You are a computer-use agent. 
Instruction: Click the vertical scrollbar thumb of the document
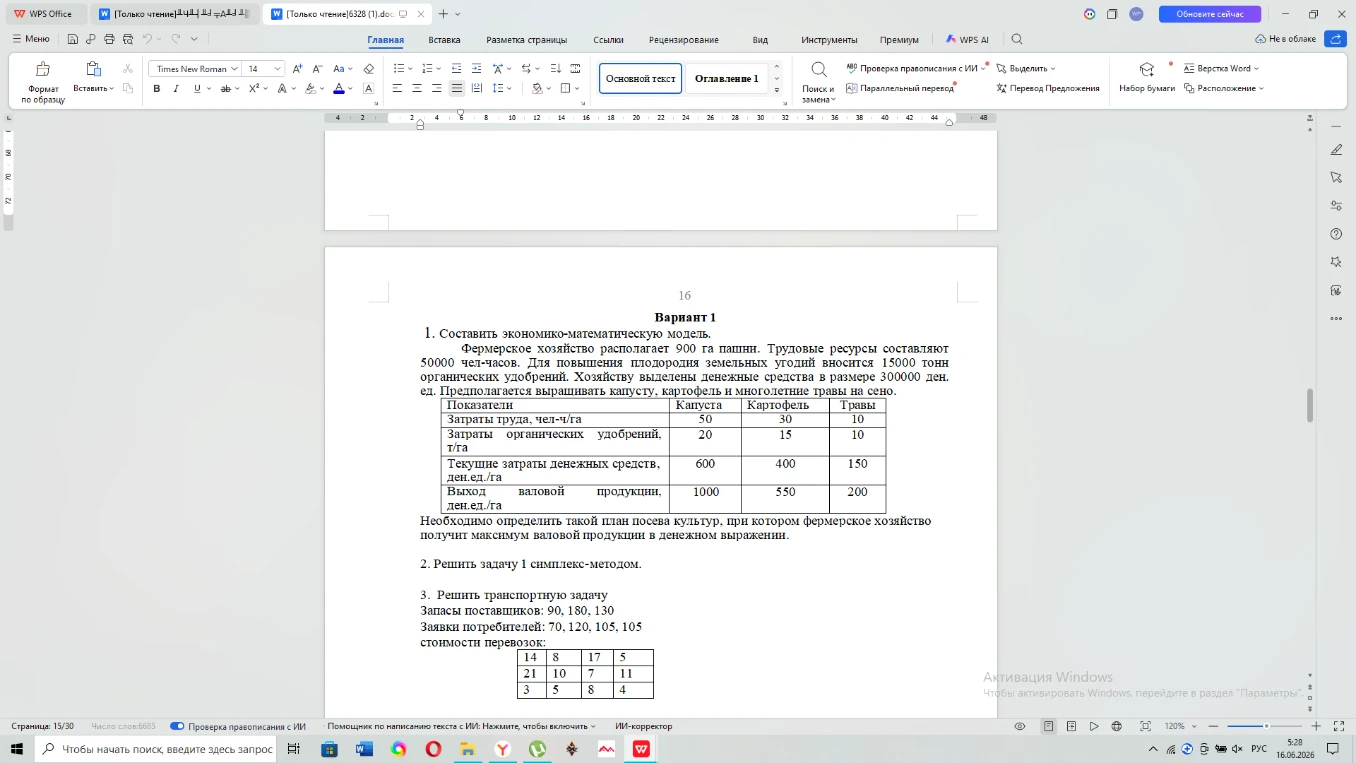1310,405
